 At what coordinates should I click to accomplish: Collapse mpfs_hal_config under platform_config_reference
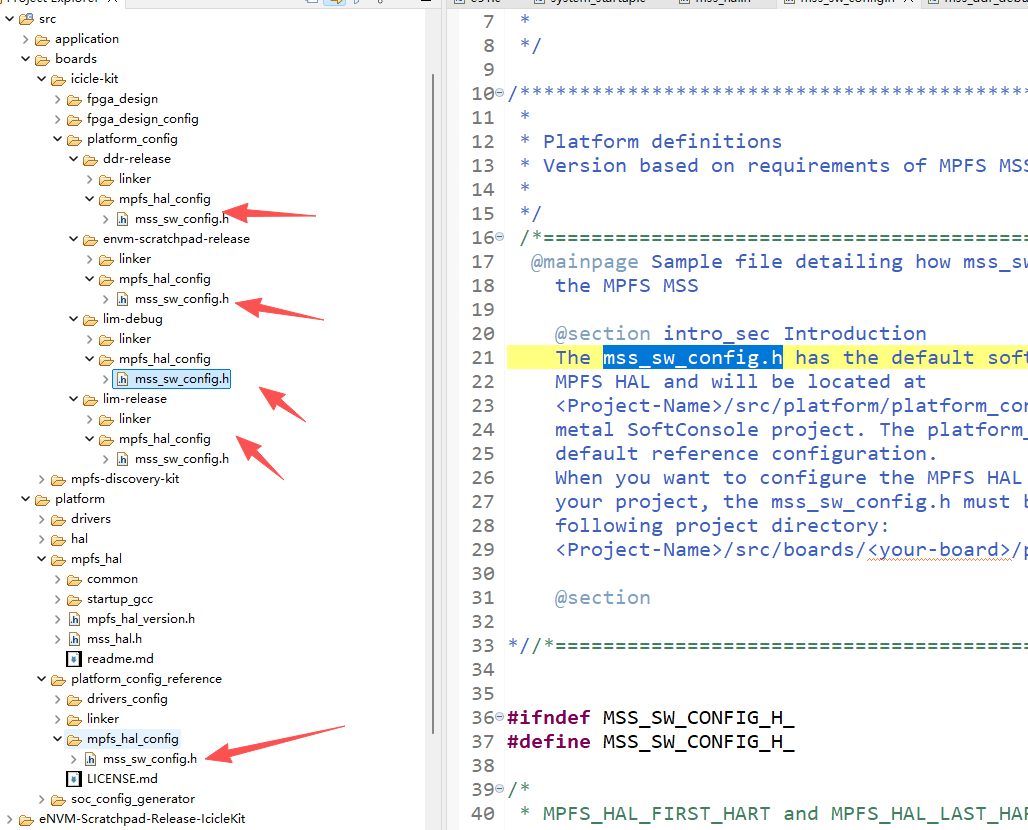(57, 739)
